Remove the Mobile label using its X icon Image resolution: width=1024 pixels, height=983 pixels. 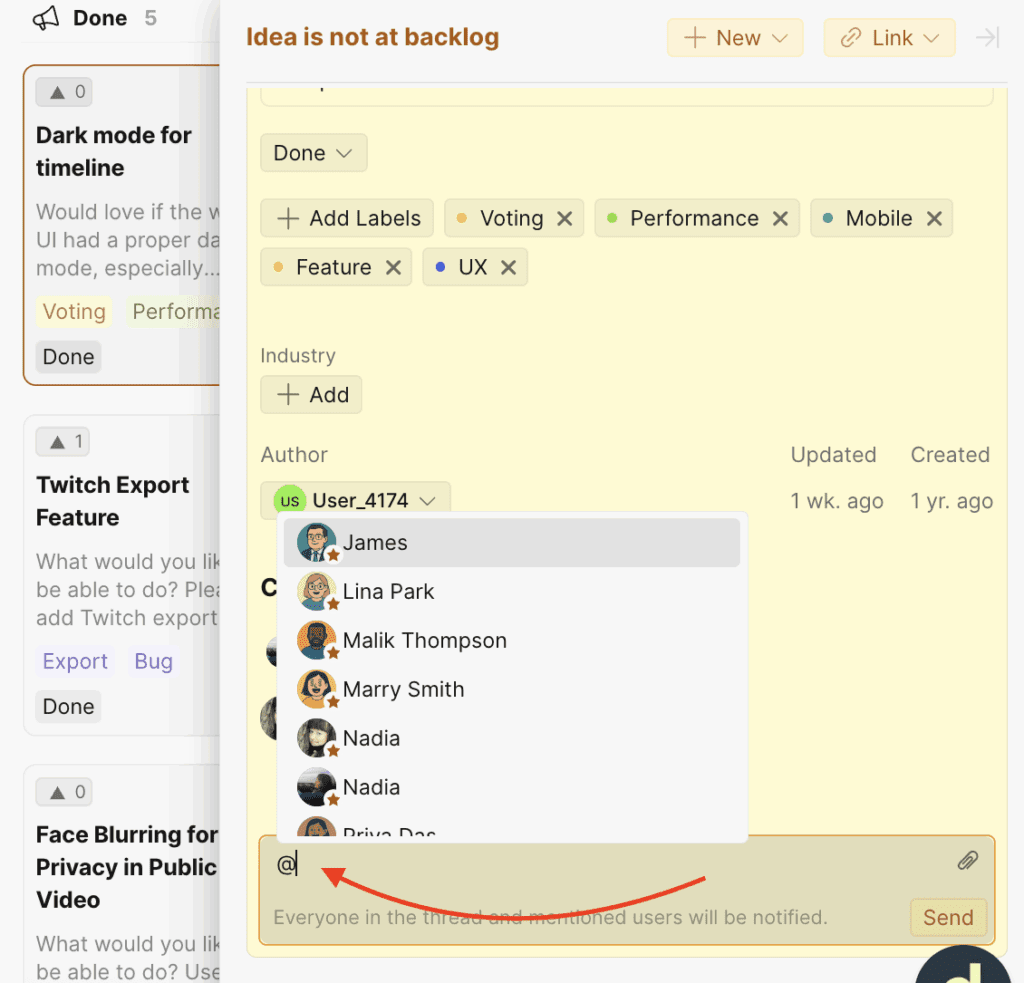934,218
